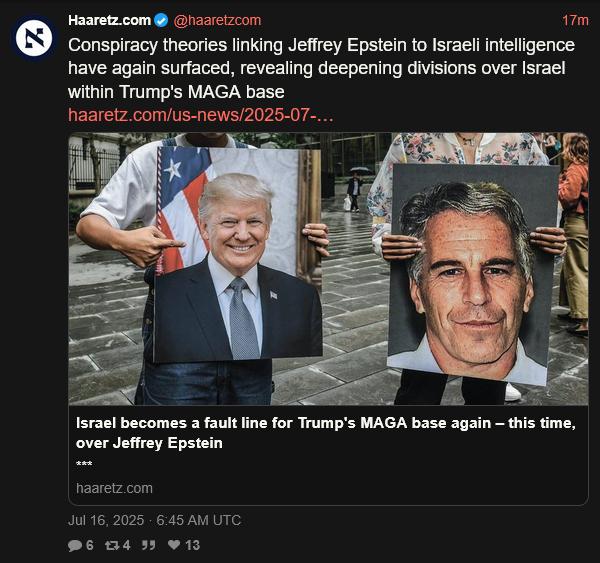Click the reply speech bubble icon
The width and height of the screenshot is (600, 563).
(x=75, y=545)
